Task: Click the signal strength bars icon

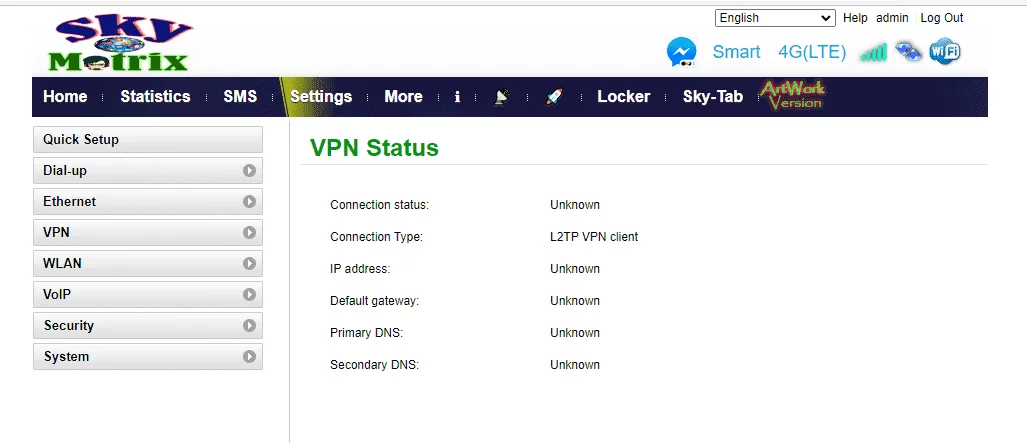Action: (873, 52)
